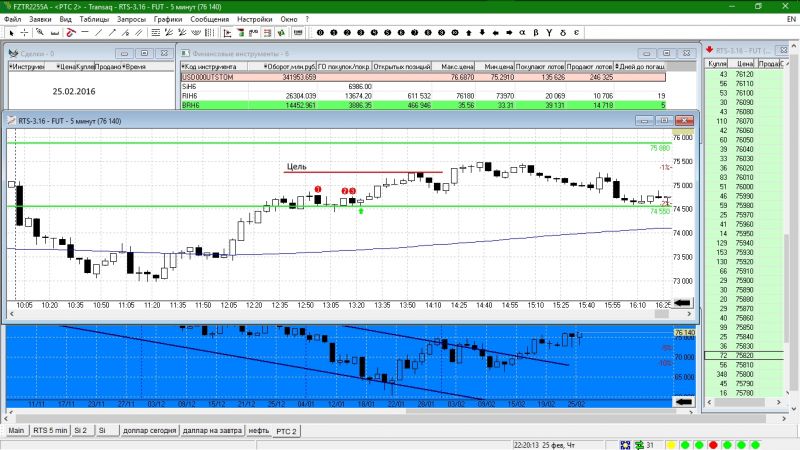Screen dimensions: 800x450
Task: Select the crosshair cursor tool
Action: 24,33
